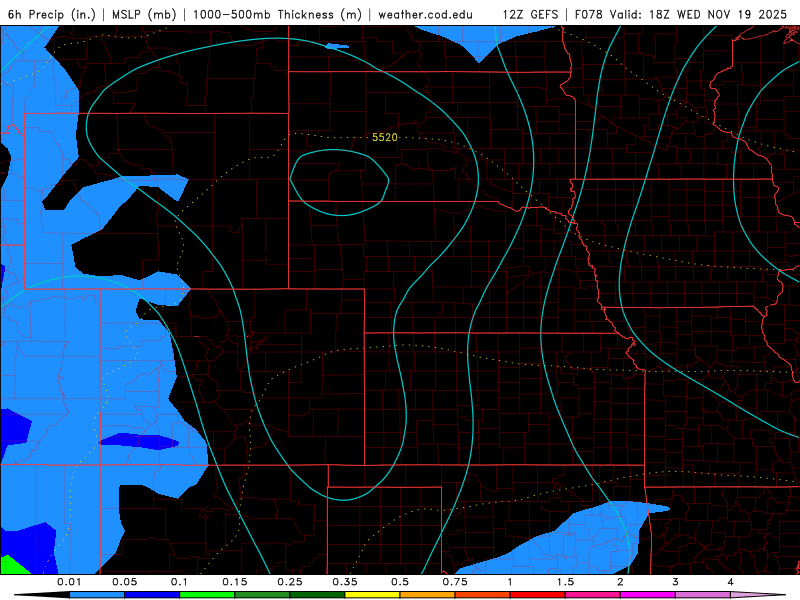The width and height of the screenshot is (800, 600).
Task: Click the yellow '5520' thickness contour label
Action: tap(385, 137)
